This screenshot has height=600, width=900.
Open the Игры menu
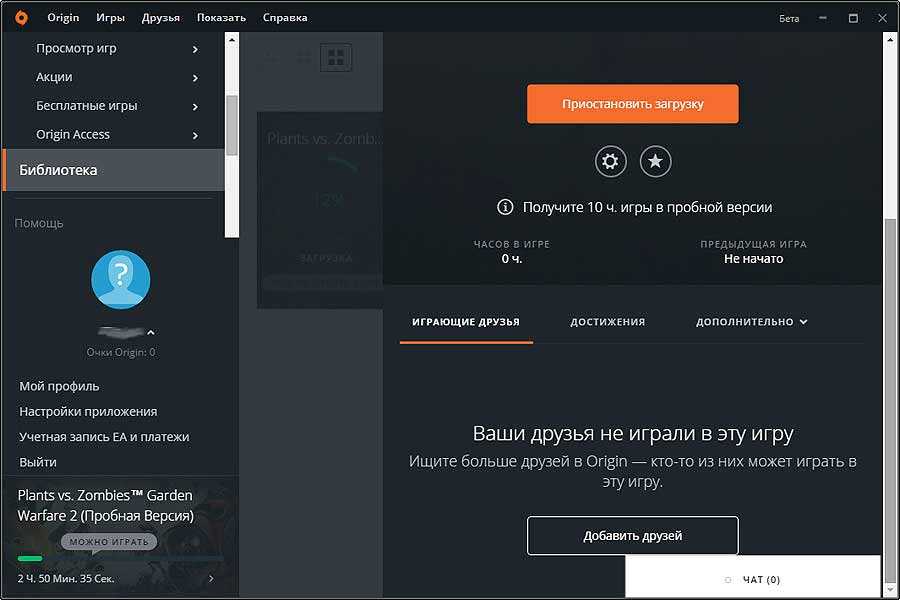tap(110, 18)
